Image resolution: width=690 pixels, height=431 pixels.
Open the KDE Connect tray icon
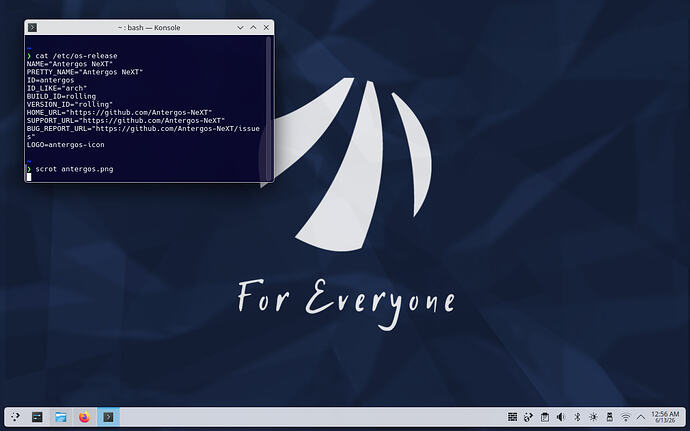(x=529, y=416)
